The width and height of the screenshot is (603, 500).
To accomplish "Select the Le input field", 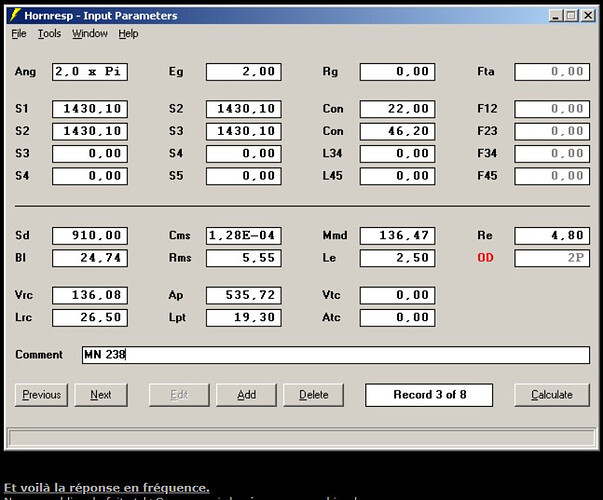I will click(x=398, y=258).
